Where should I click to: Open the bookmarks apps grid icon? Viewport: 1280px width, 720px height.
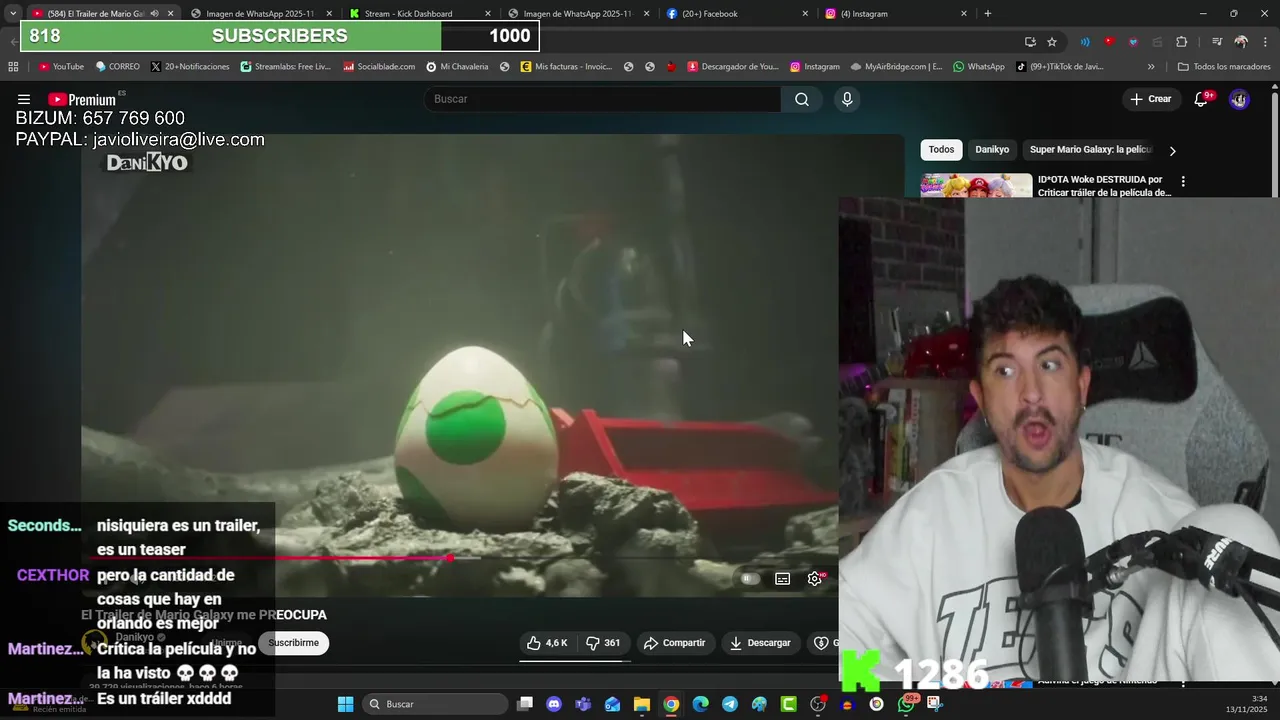pos(13,67)
